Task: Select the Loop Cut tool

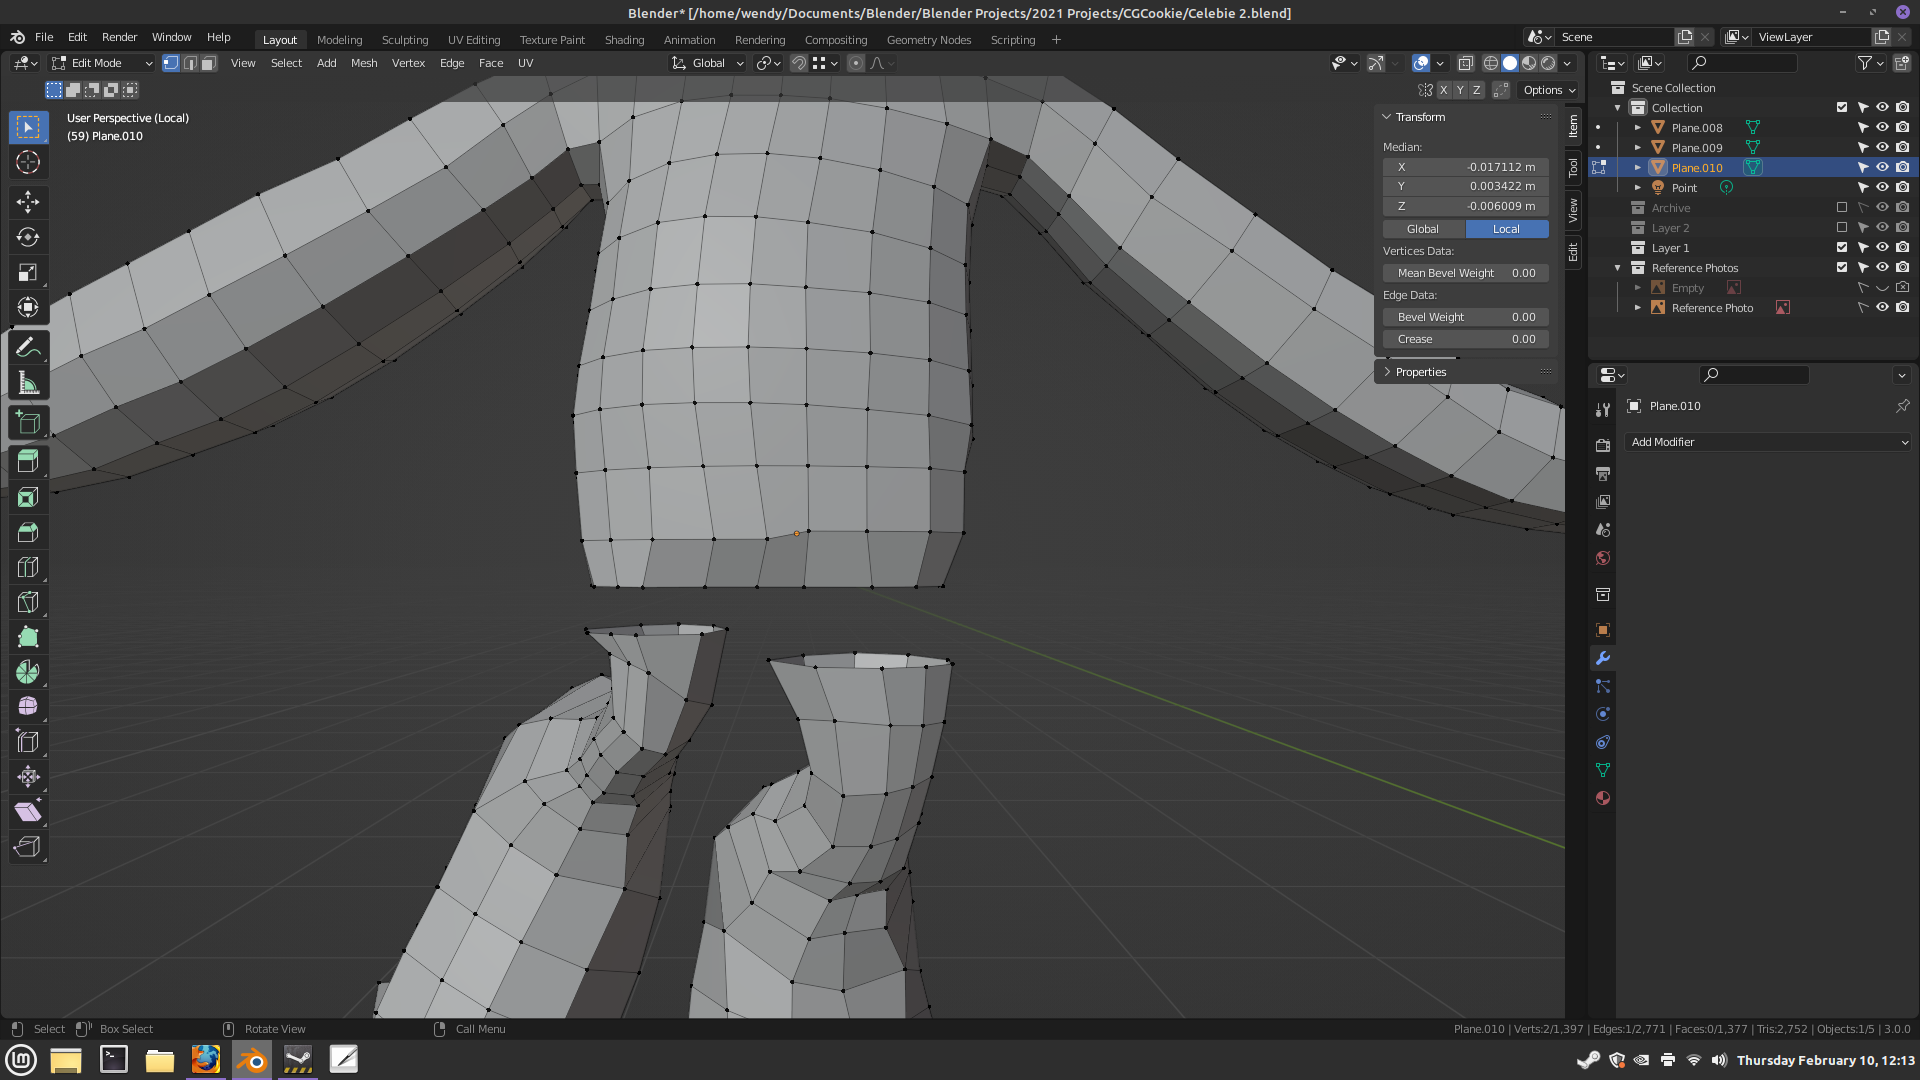Action: pyautogui.click(x=28, y=567)
